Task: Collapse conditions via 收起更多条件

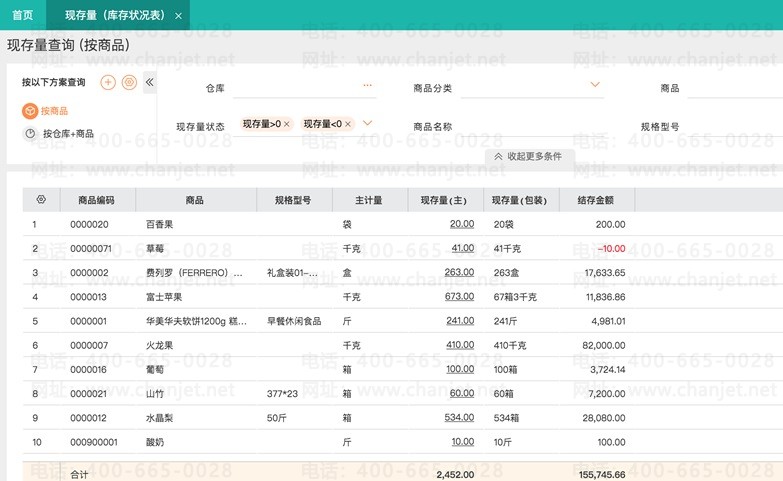Action: [528, 156]
